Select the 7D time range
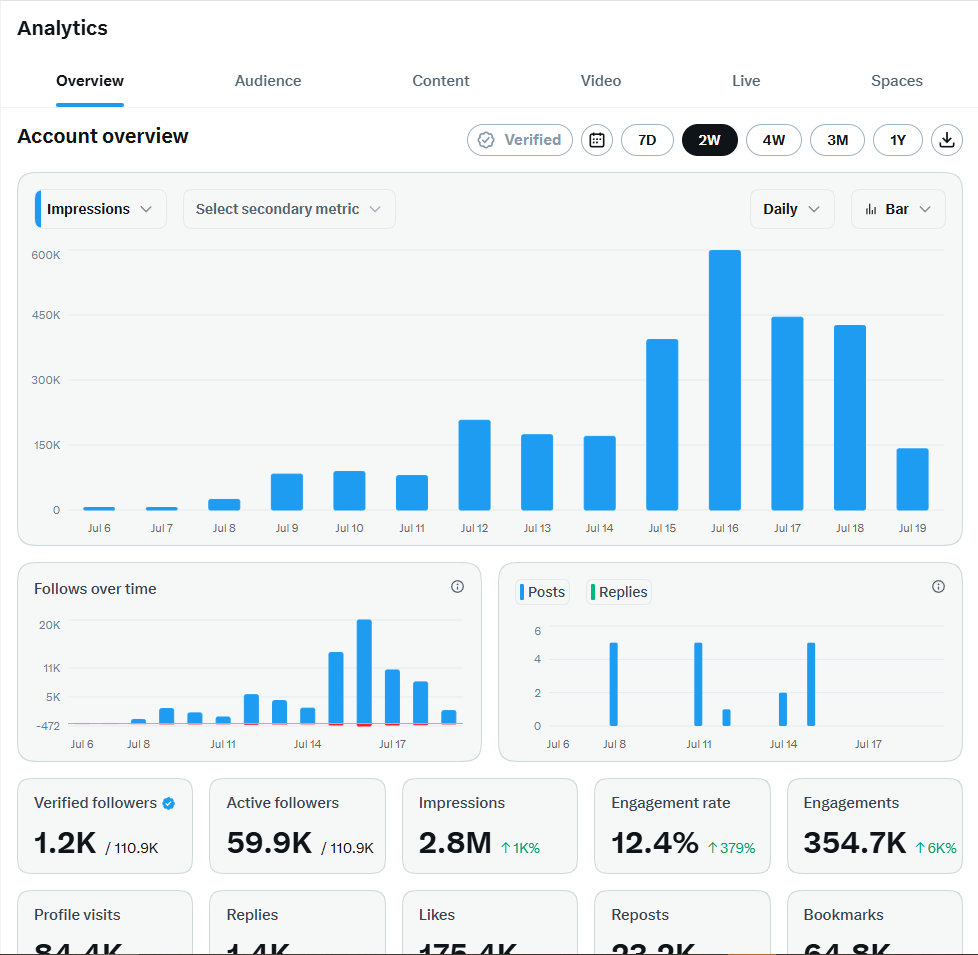Screen dimensions: 978x955 pyautogui.click(x=647, y=140)
